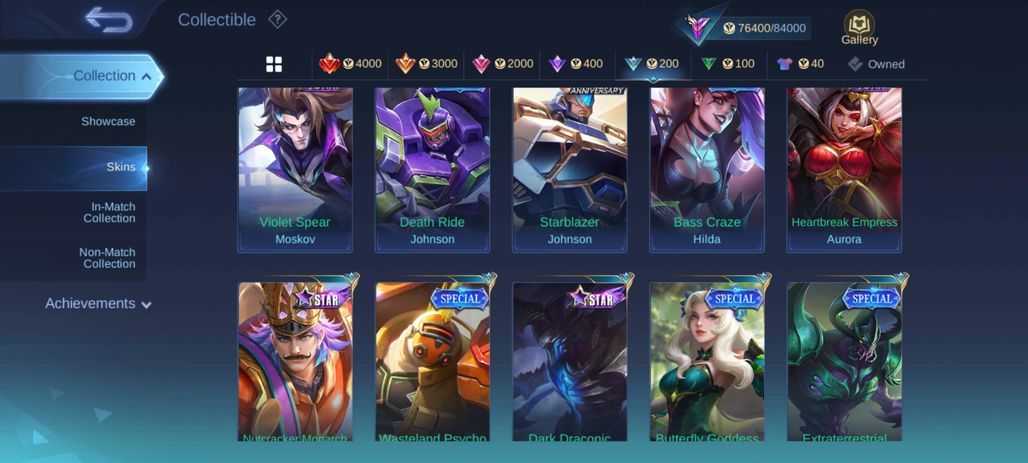The width and height of the screenshot is (1028, 463).
Task: Filter by the pink 2000-point gem tier
Action: click(502, 64)
